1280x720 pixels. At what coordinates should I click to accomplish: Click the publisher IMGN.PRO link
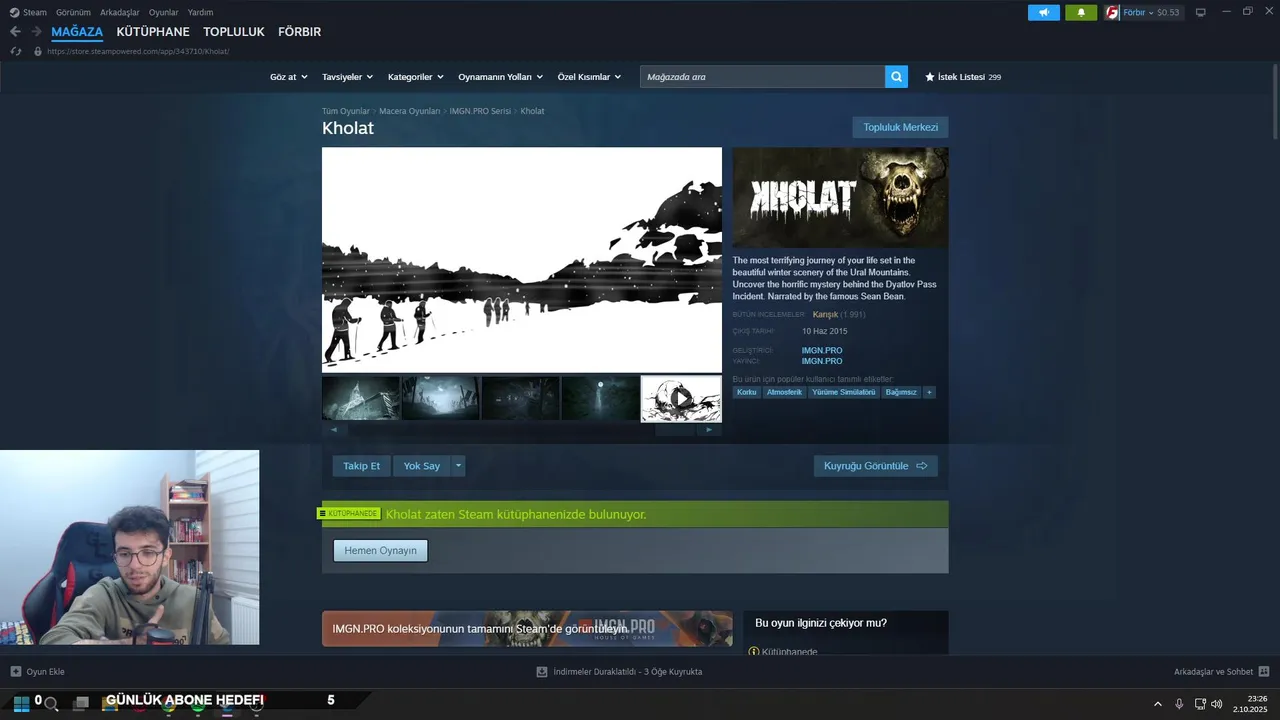click(x=822, y=361)
